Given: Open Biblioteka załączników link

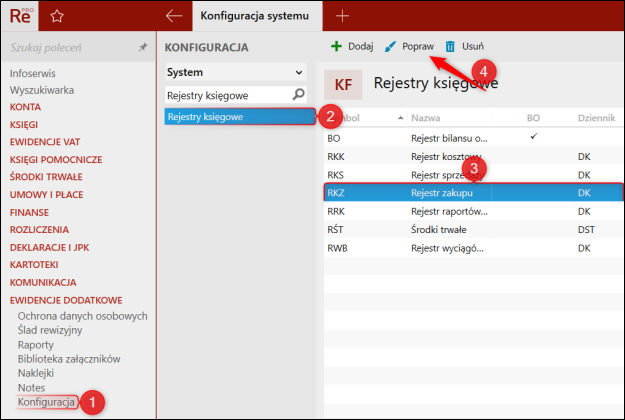Looking at the screenshot, I should coord(69,359).
